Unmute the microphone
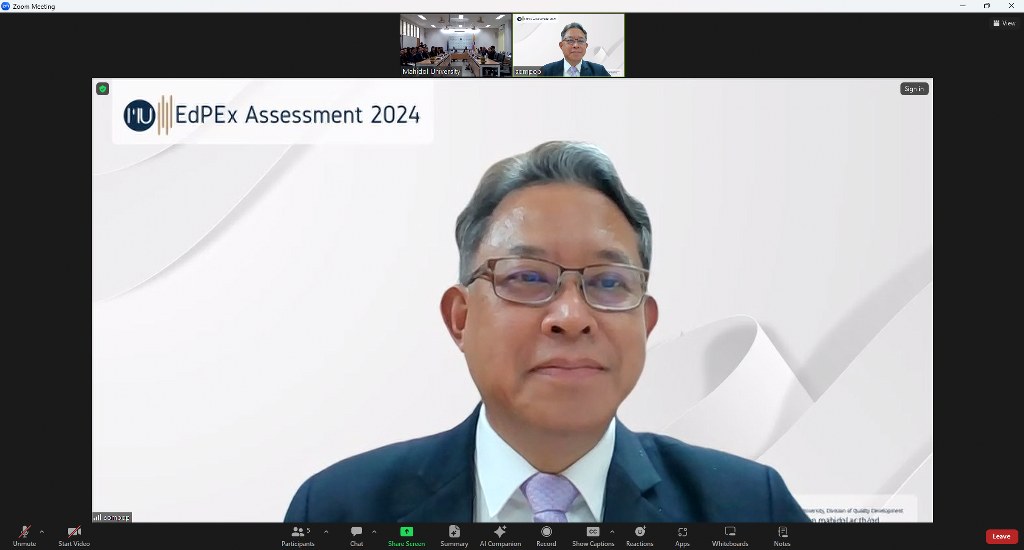This screenshot has height=550, width=1024. pos(24,534)
